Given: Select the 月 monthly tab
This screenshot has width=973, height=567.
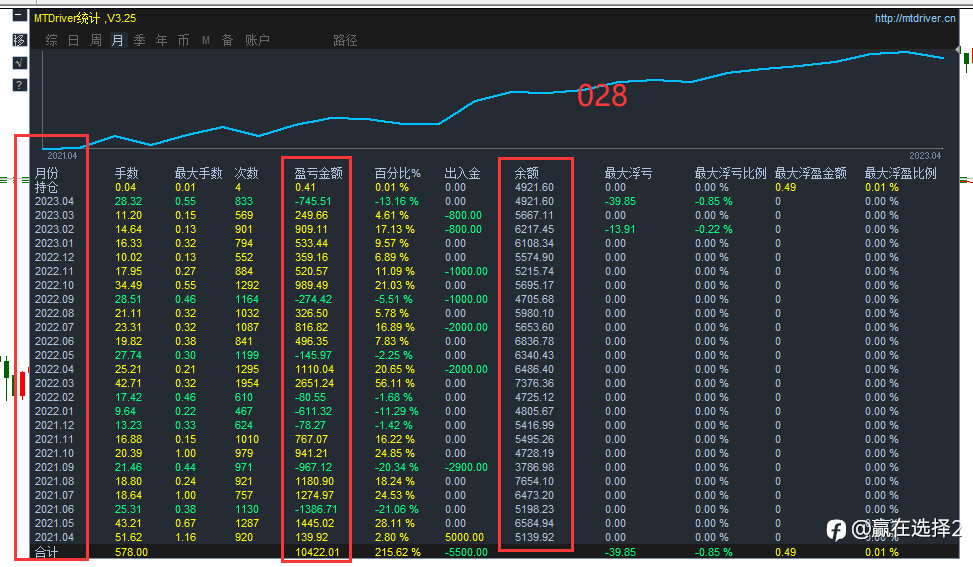Looking at the screenshot, I should (118, 40).
